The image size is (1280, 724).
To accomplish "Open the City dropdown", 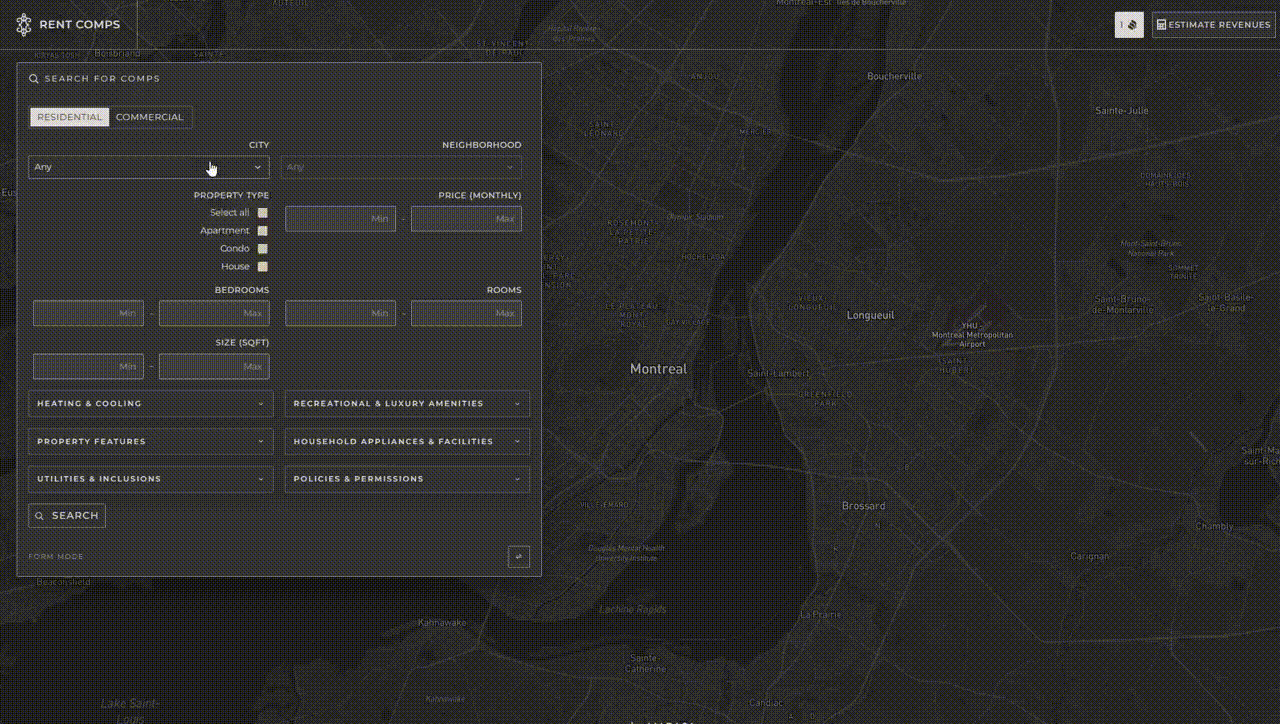I will point(148,167).
